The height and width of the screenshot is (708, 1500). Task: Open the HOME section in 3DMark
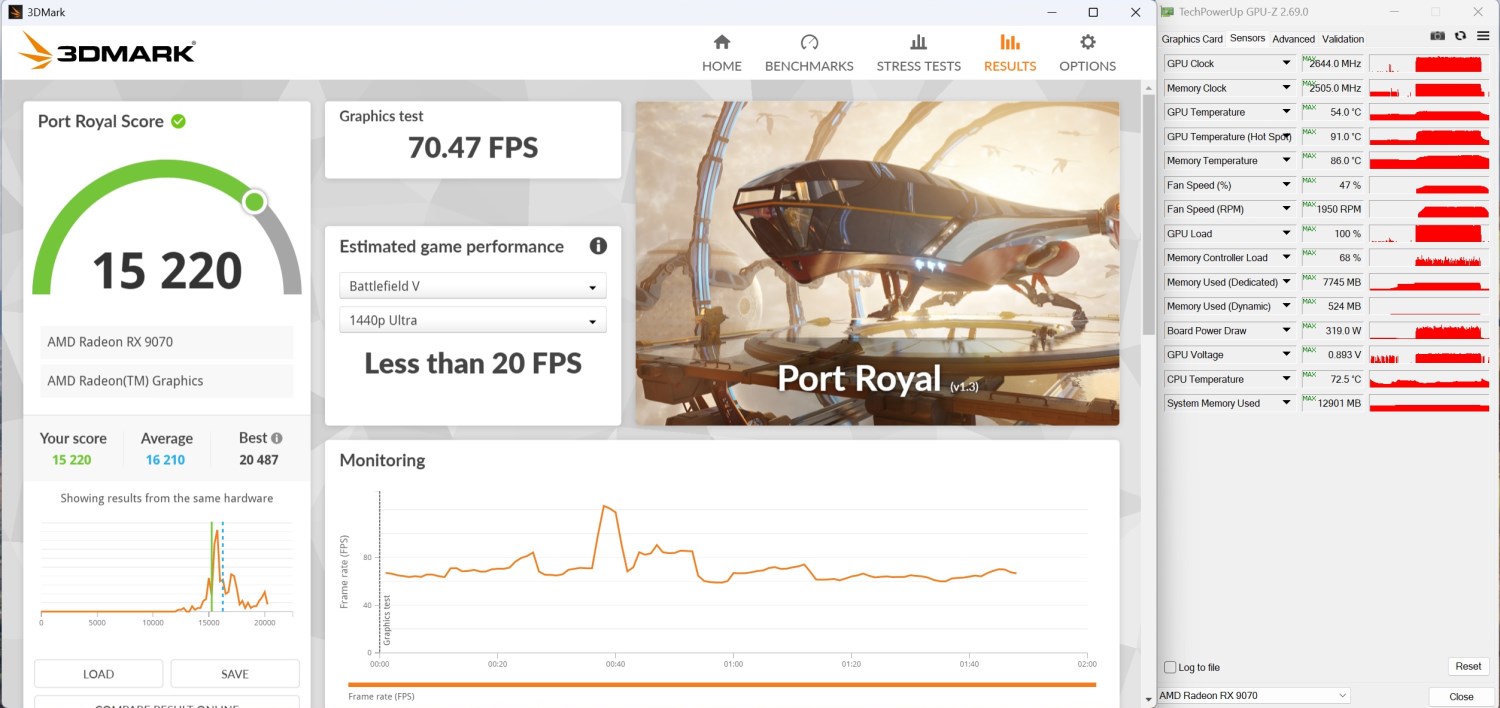(721, 54)
